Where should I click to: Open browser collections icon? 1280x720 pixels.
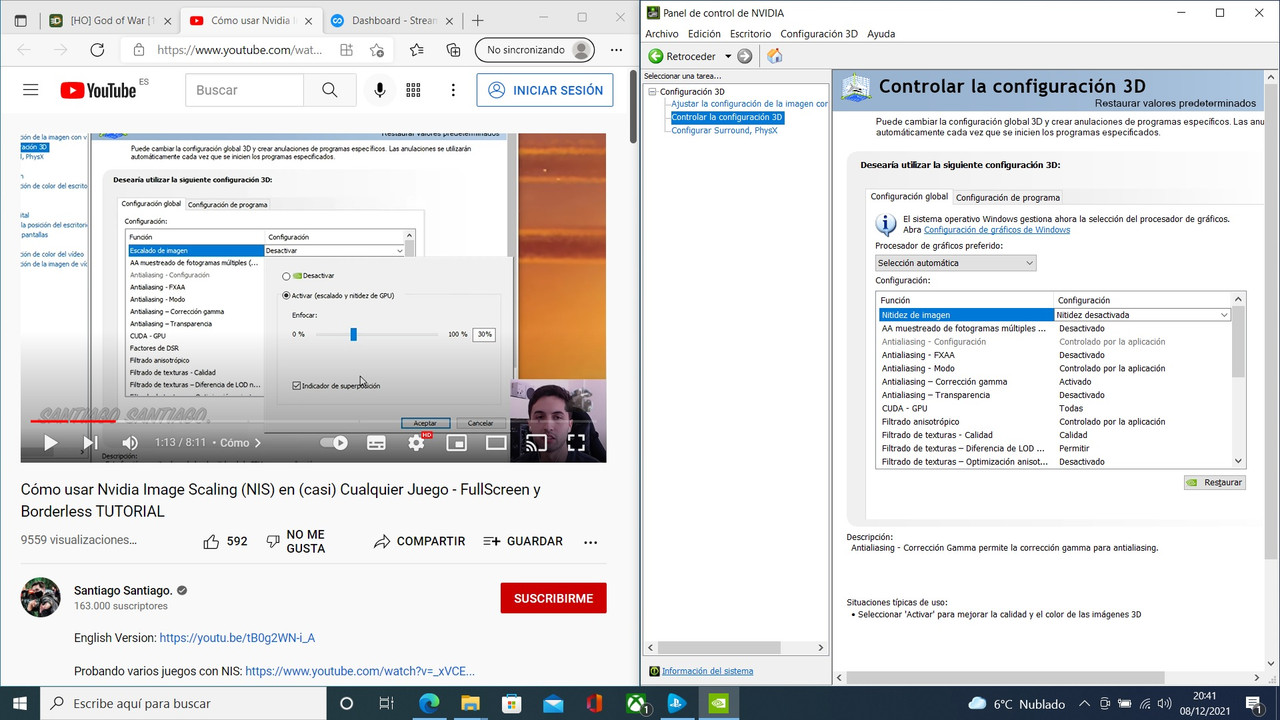(453, 50)
